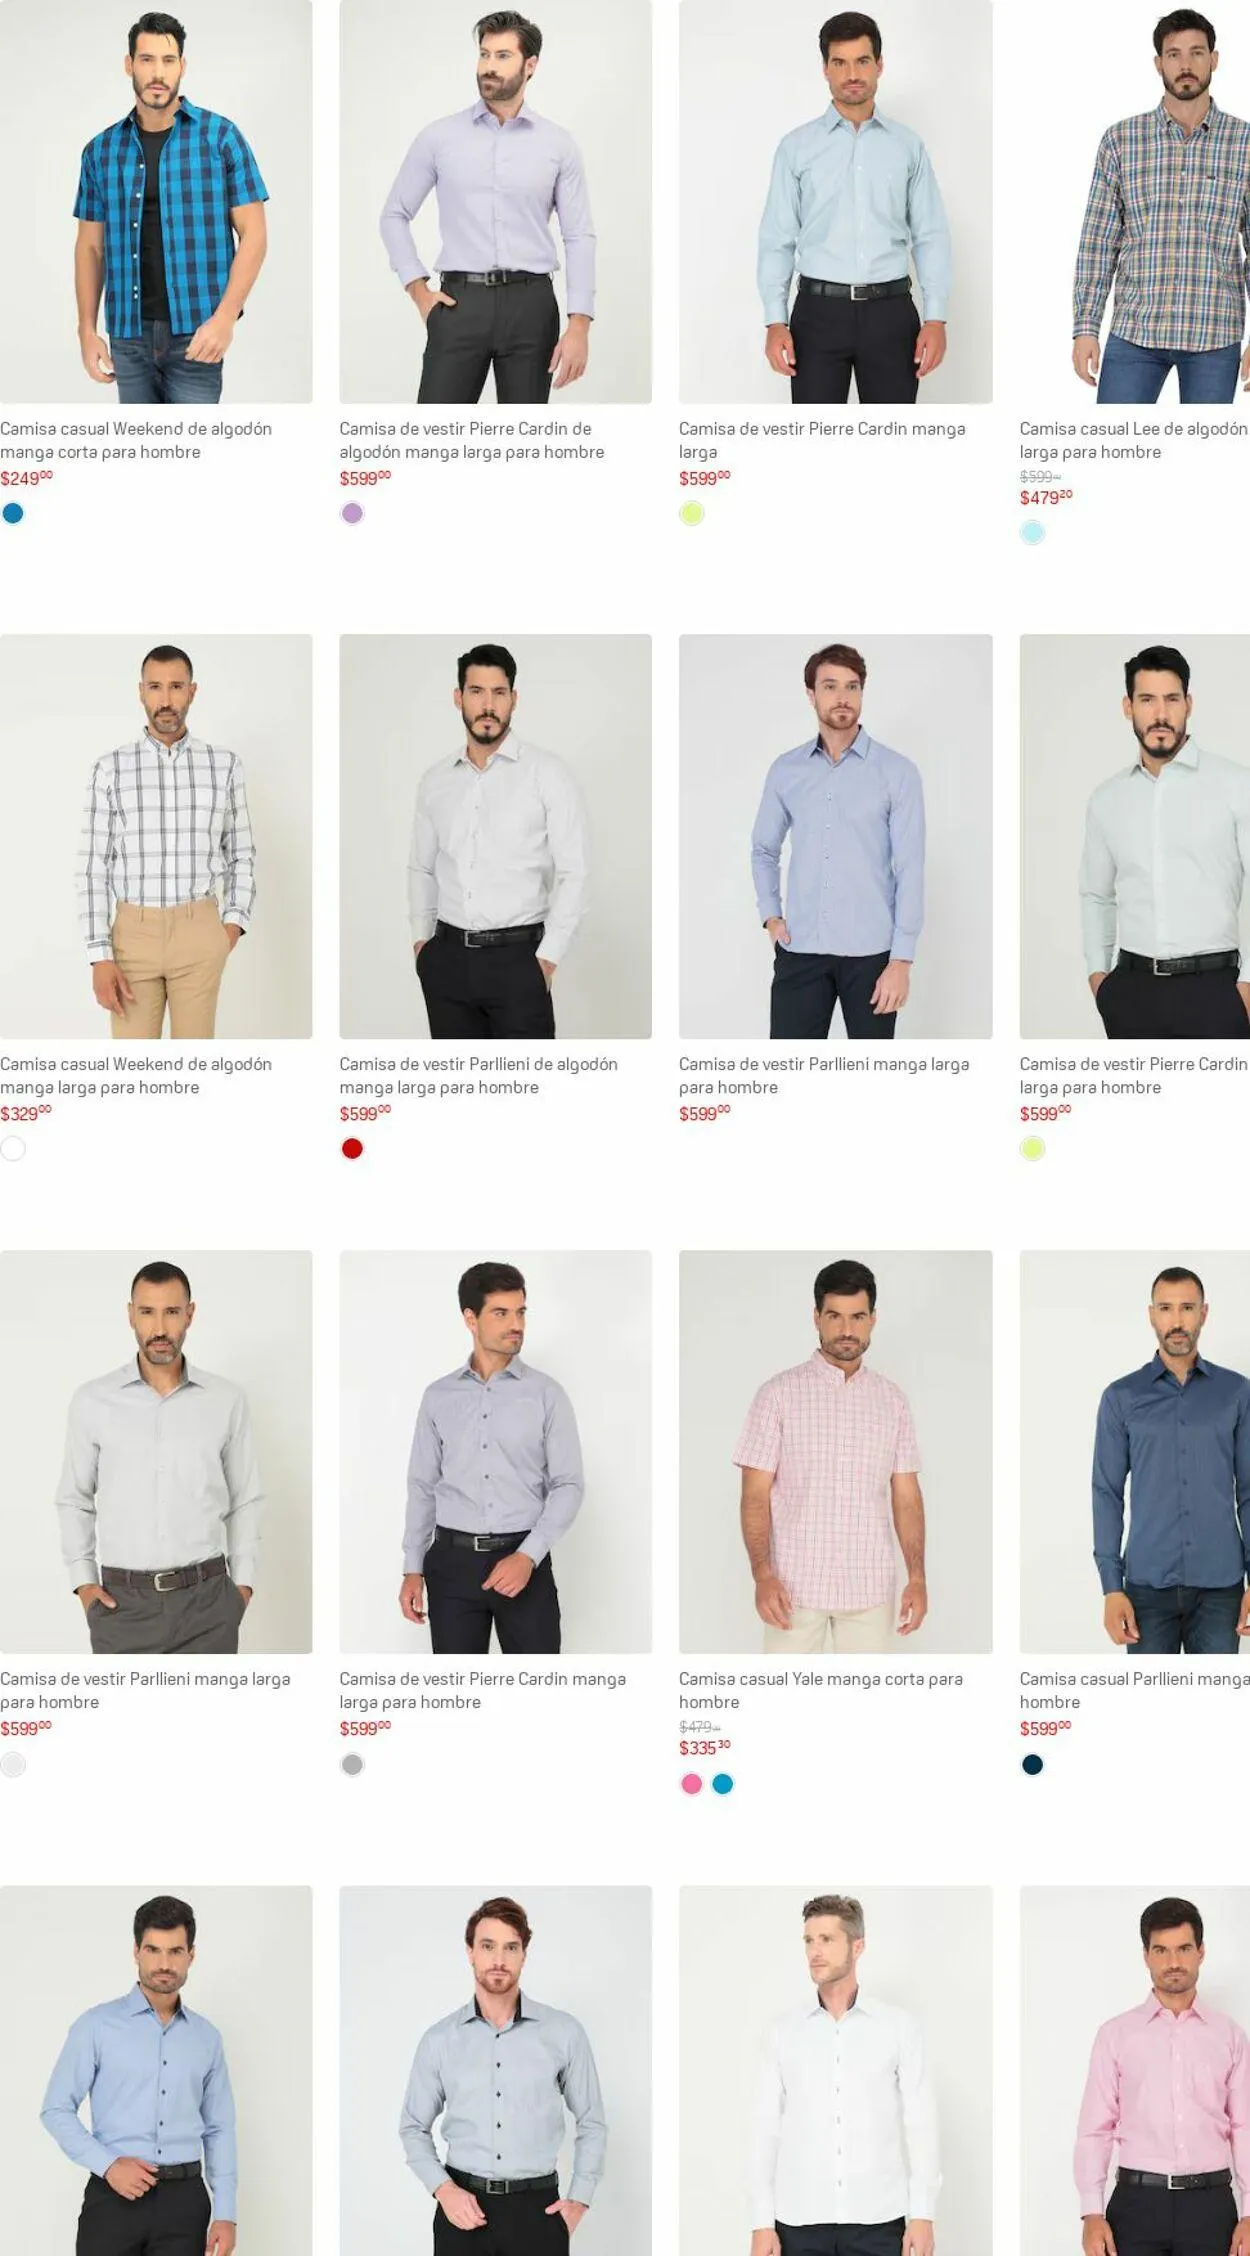View pink checkered Yale shirt image

tap(835, 1452)
